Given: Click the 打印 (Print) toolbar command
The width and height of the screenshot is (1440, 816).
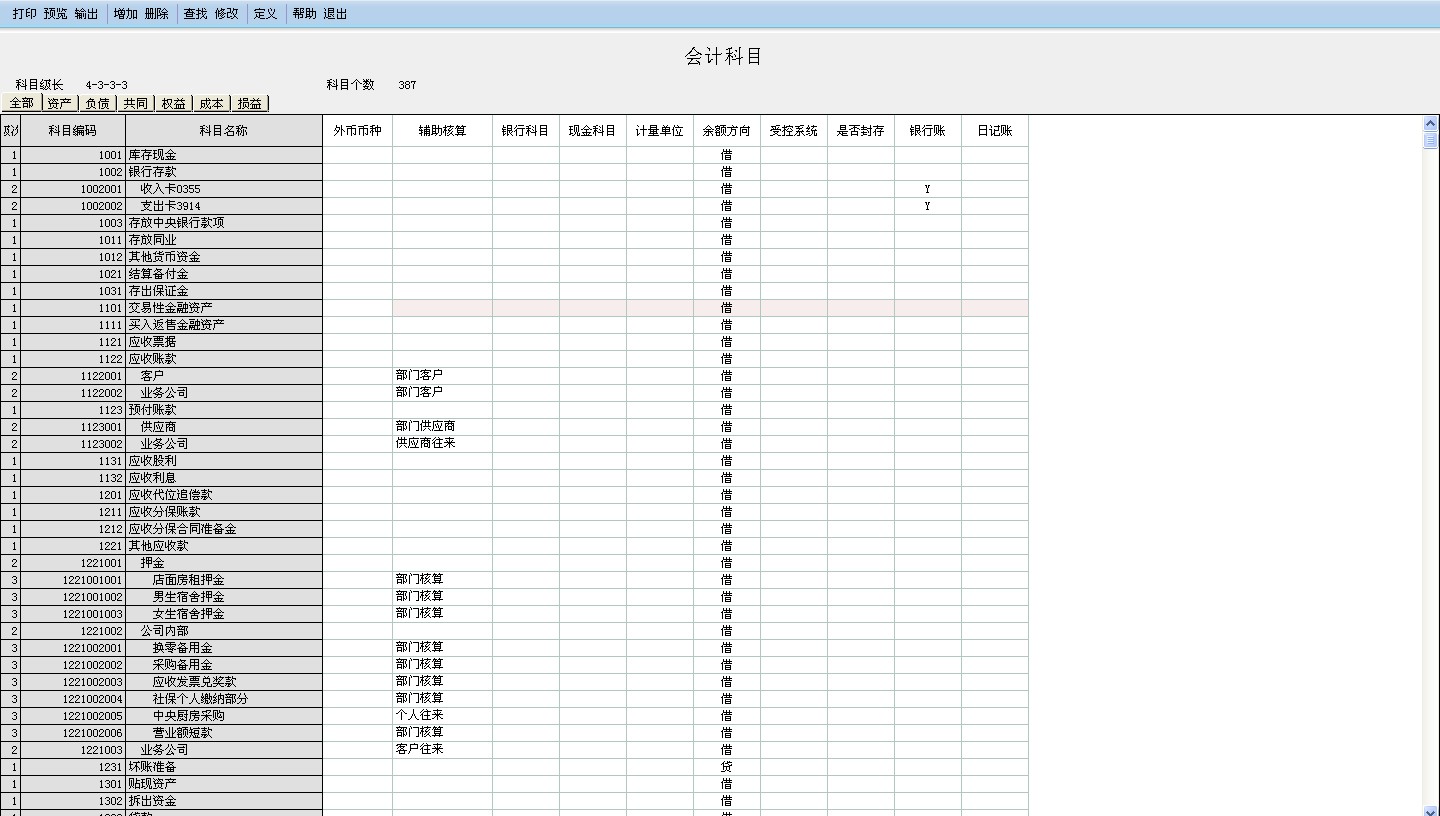Looking at the screenshot, I should (x=24, y=14).
